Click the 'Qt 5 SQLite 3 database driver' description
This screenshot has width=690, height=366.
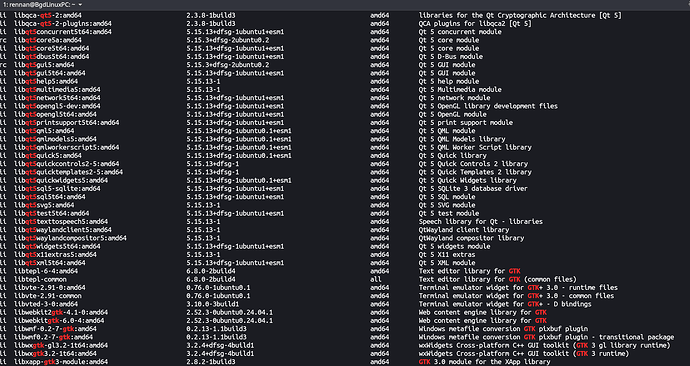pyautogui.click(x=473, y=189)
